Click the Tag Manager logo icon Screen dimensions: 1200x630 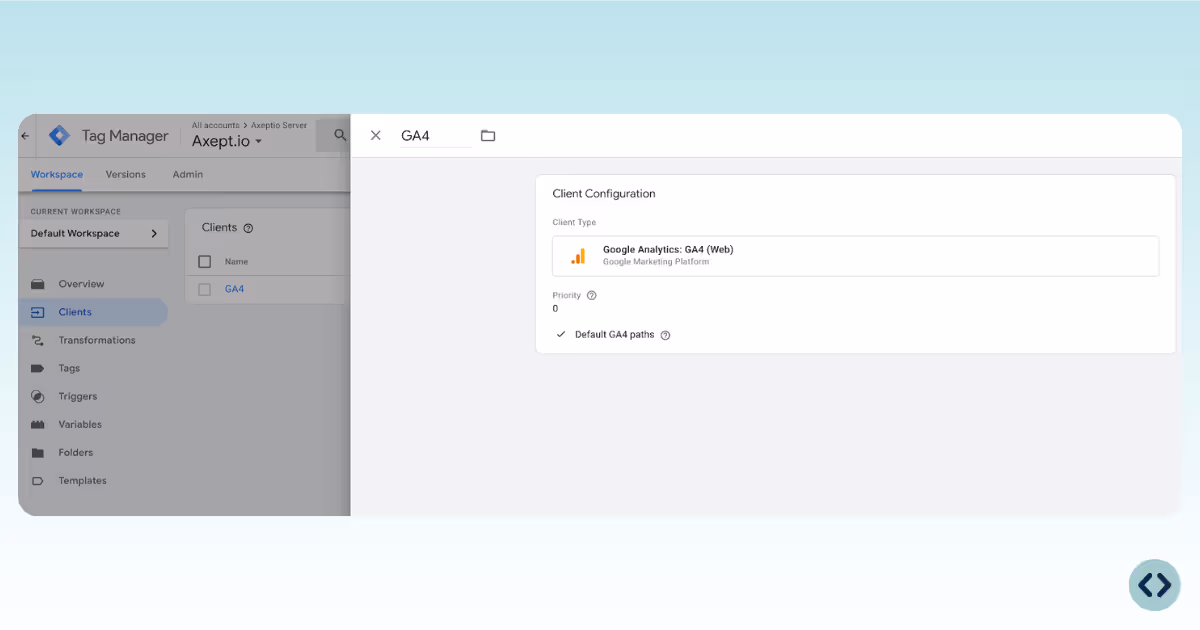pos(60,135)
